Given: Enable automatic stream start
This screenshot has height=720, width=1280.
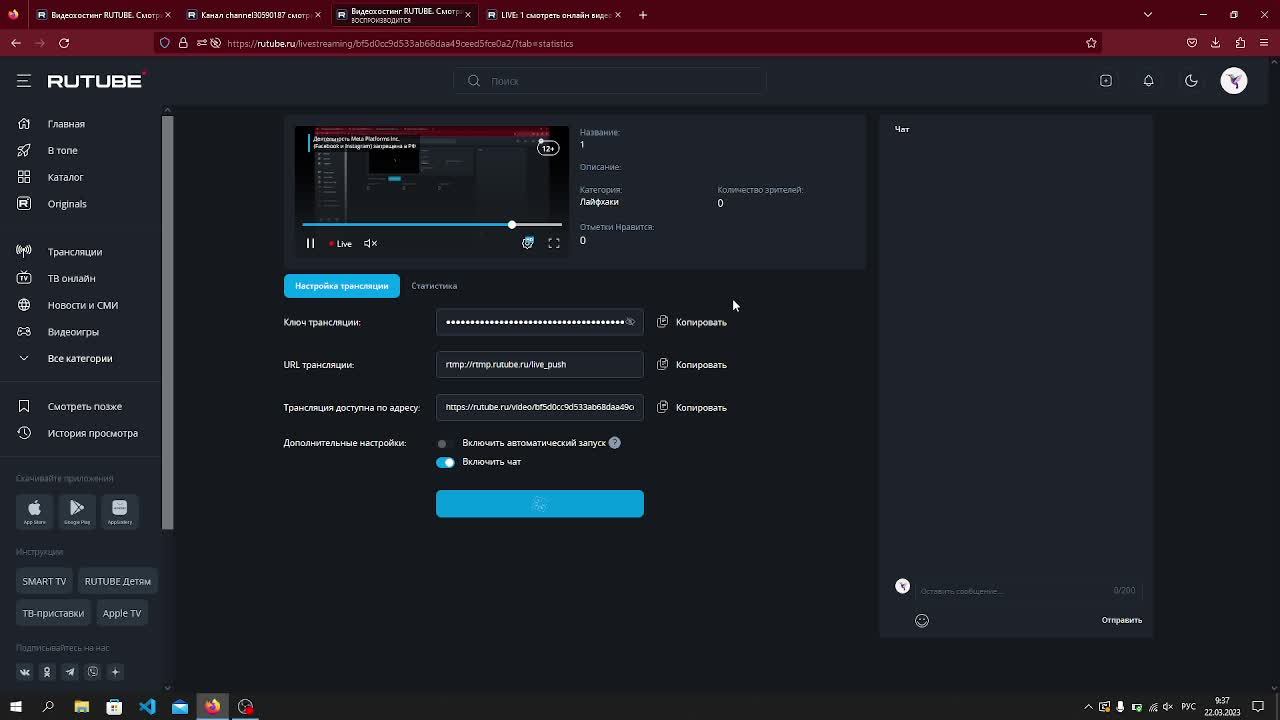Looking at the screenshot, I should 445,443.
